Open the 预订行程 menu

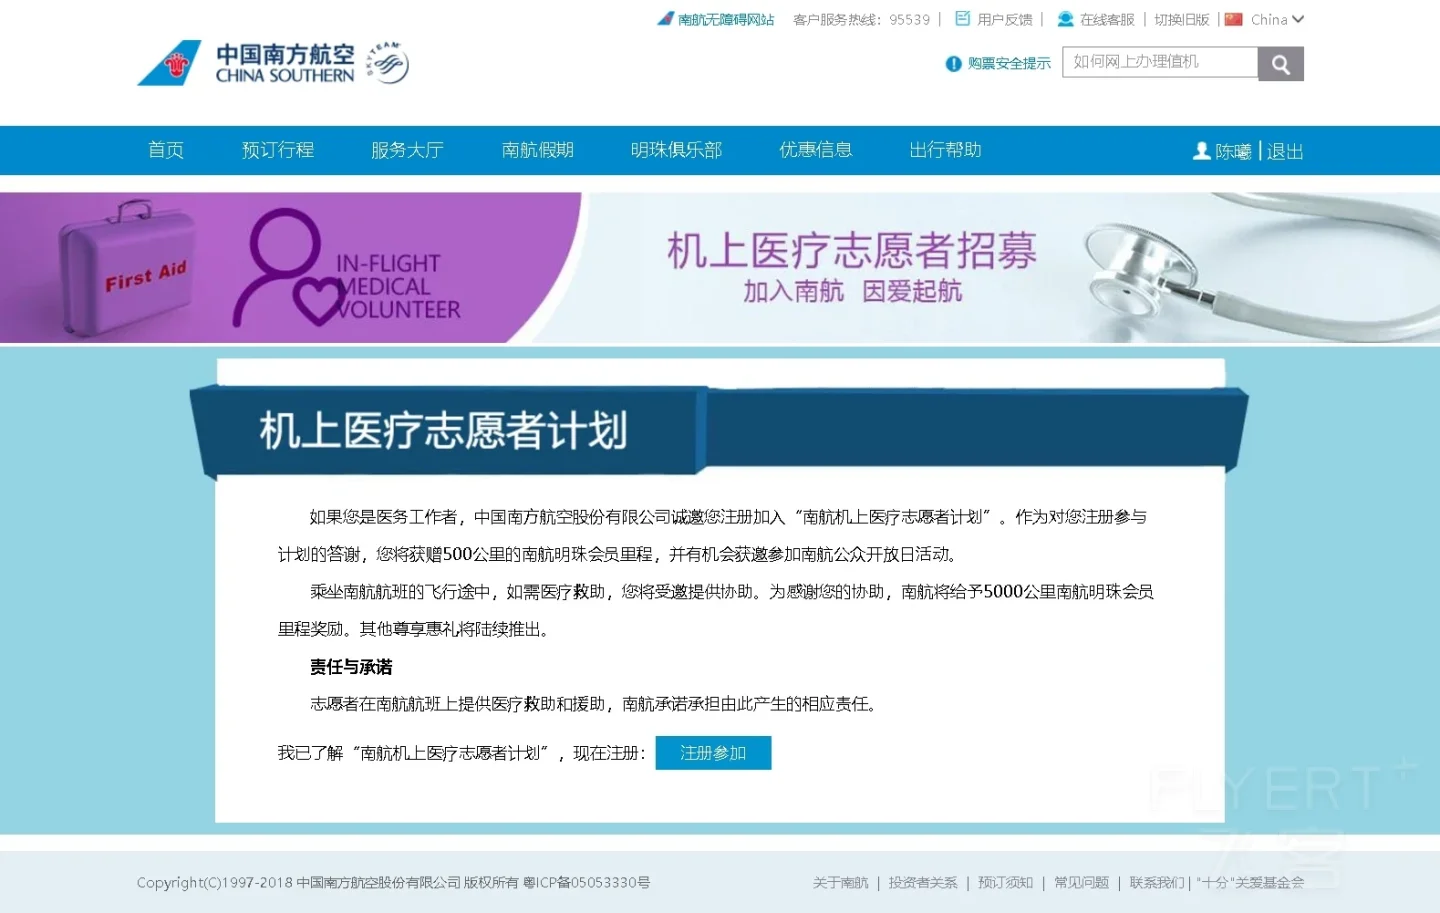click(278, 150)
